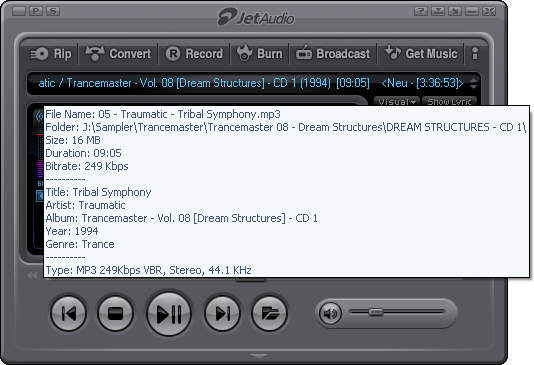The height and width of the screenshot is (365, 534).
Task: Click the Get Music button
Action: tap(421, 54)
